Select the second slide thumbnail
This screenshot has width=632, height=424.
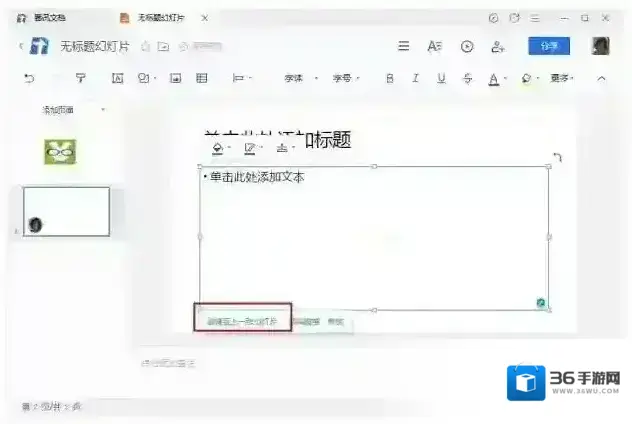pyautogui.click(x=67, y=211)
